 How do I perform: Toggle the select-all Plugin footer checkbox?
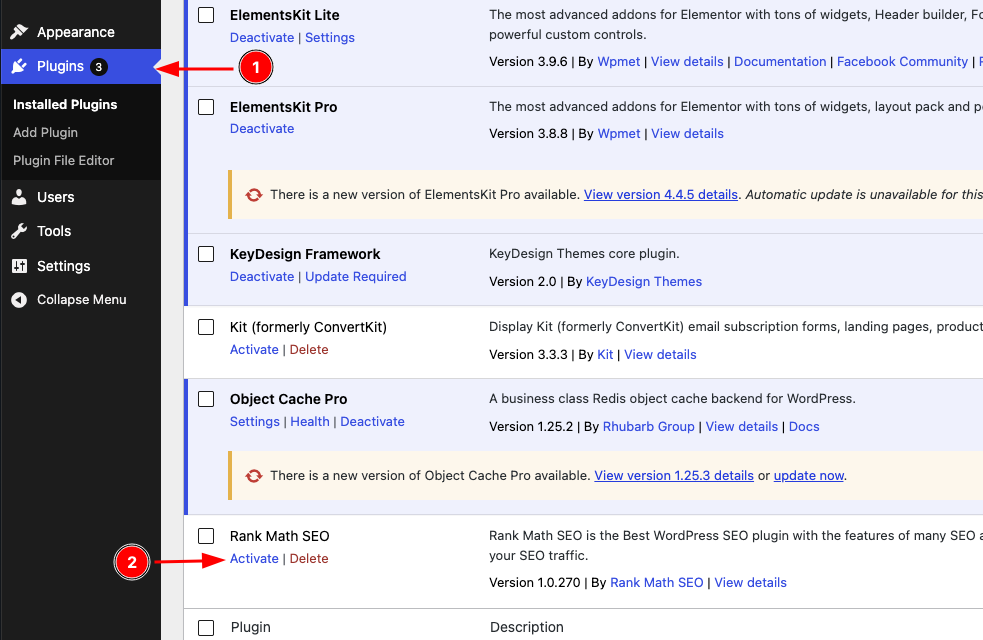tap(206, 627)
